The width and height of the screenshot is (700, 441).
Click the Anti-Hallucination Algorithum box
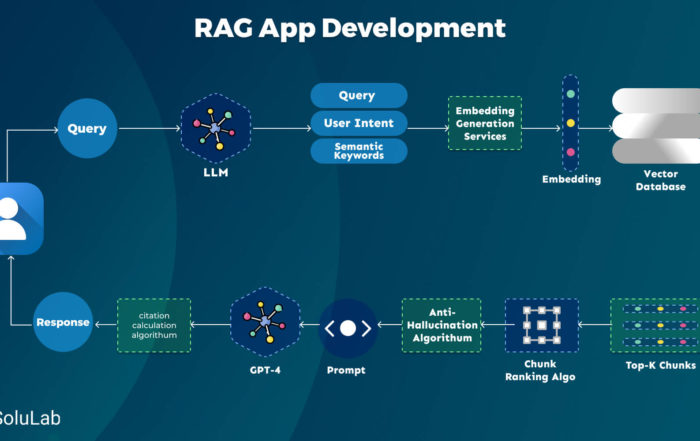click(x=442, y=325)
